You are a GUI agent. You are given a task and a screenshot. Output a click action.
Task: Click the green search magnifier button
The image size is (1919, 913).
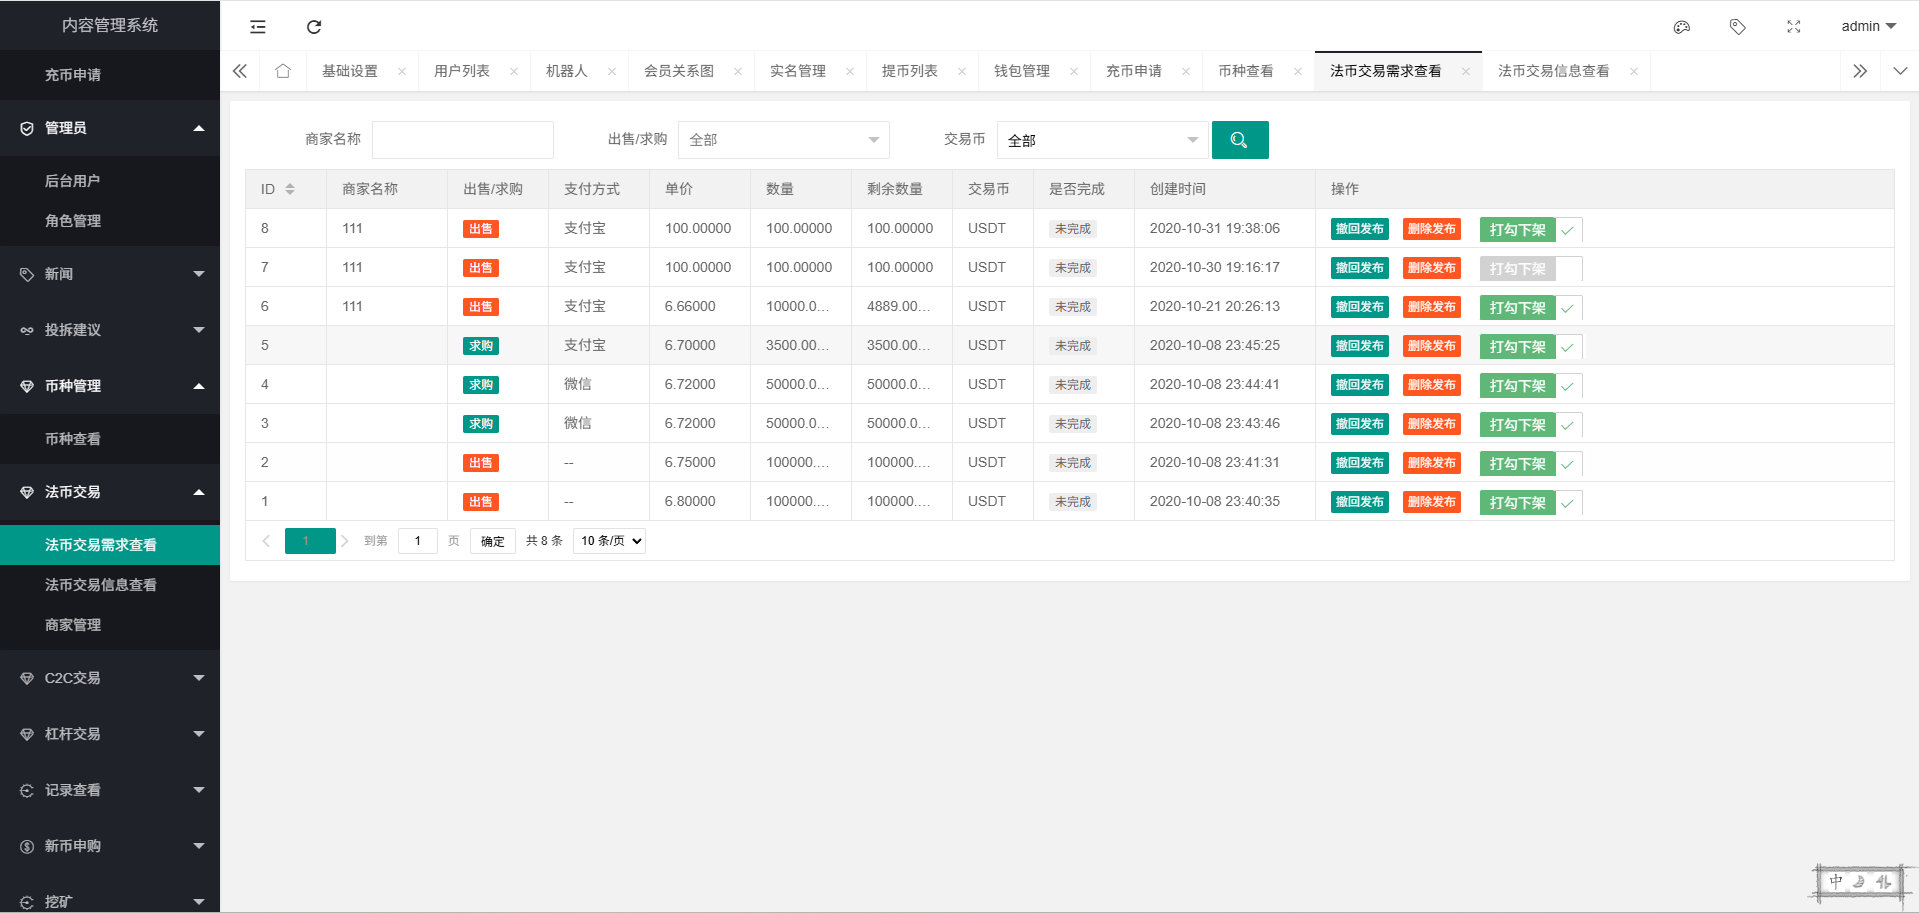[1239, 140]
